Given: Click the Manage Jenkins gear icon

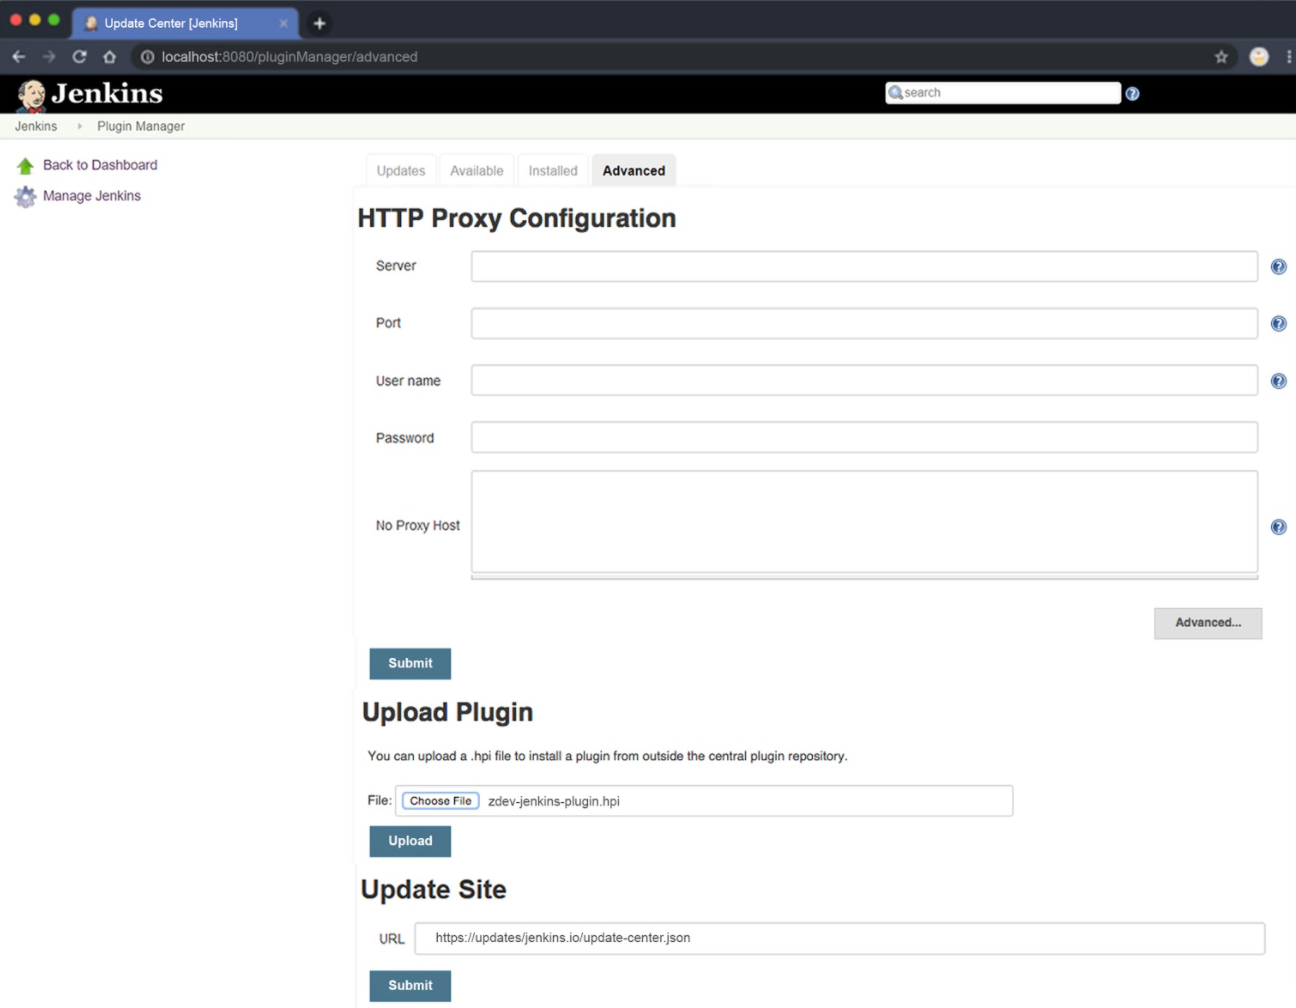Looking at the screenshot, I should (25, 197).
